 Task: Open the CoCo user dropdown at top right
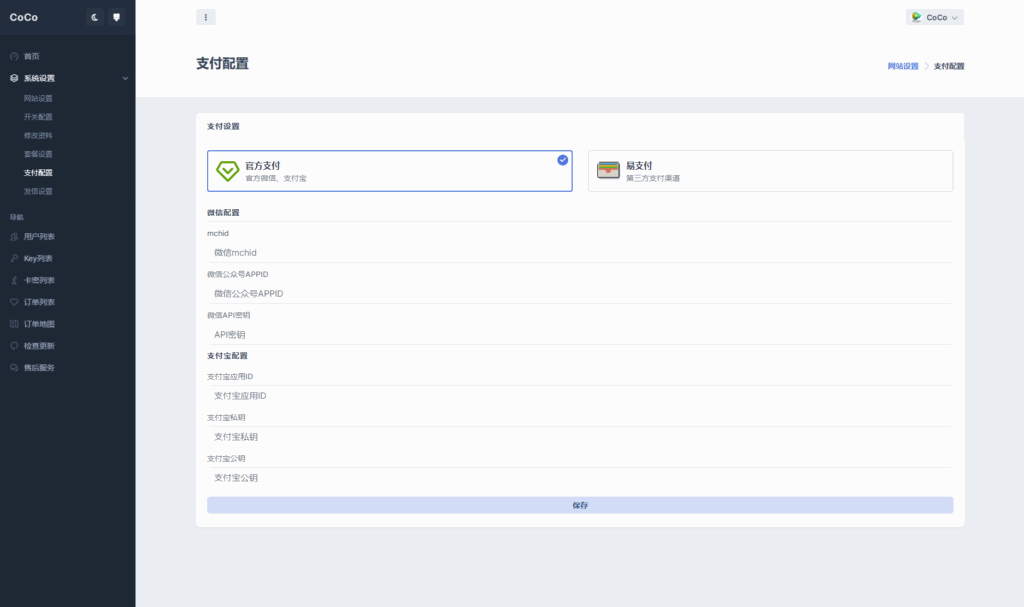coord(934,17)
